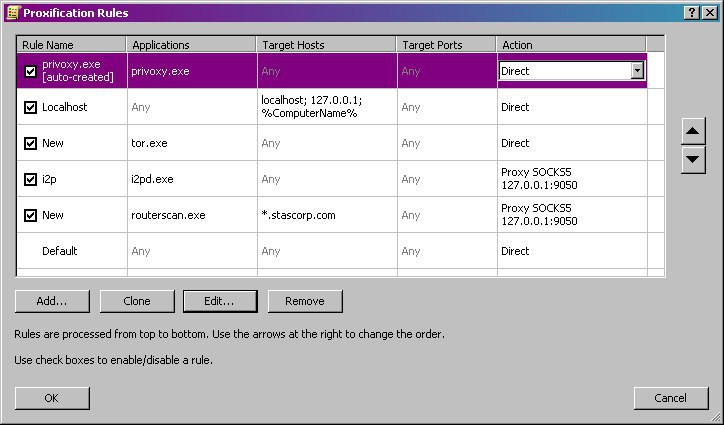724x425 pixels.
Task: Click Any target ports for the i2p rule
Action: point(447,179)
